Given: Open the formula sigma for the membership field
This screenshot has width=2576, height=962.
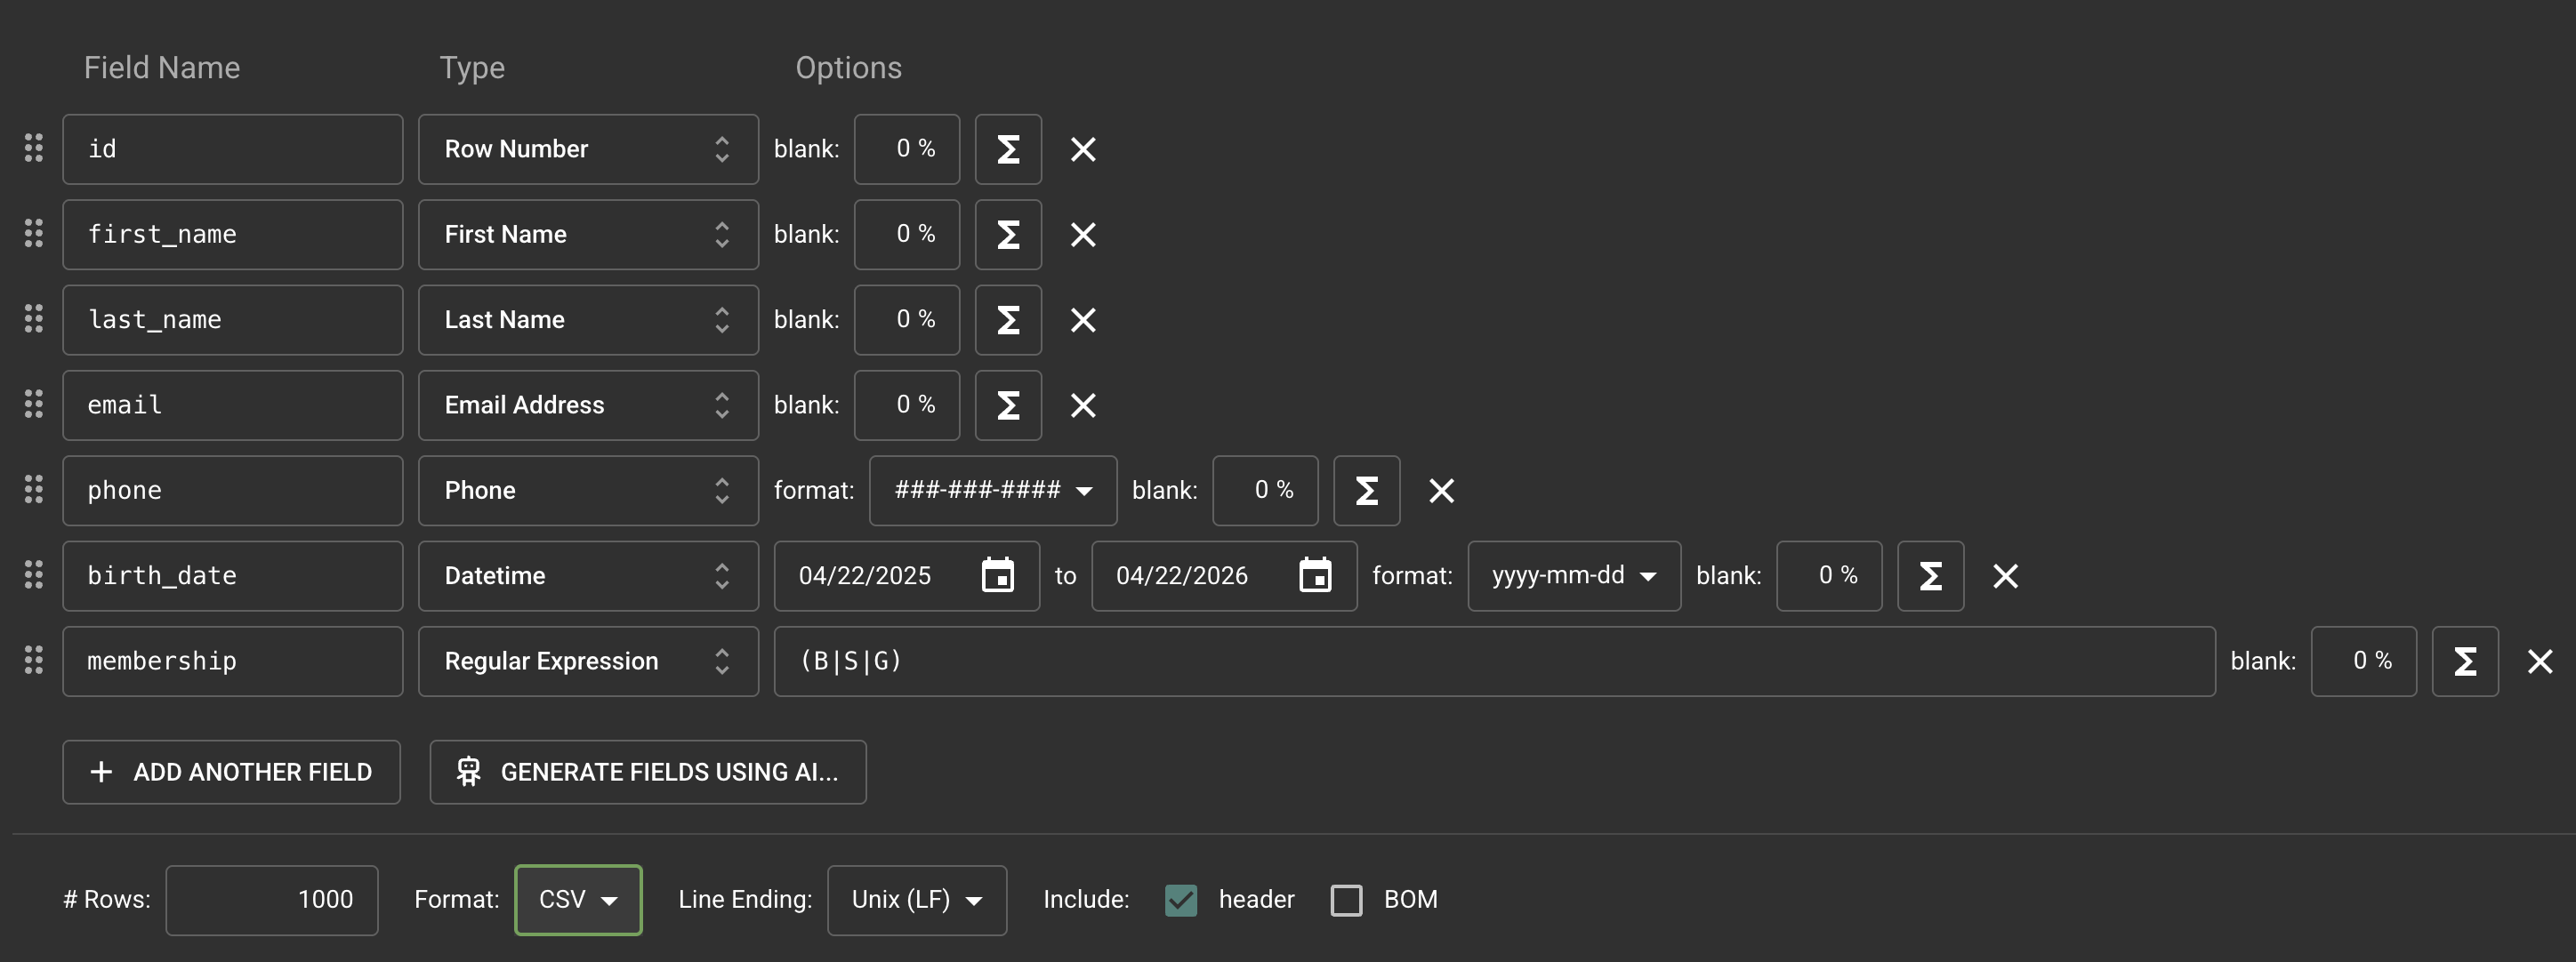Looking at the screenshot, I should coord(2465,661).
